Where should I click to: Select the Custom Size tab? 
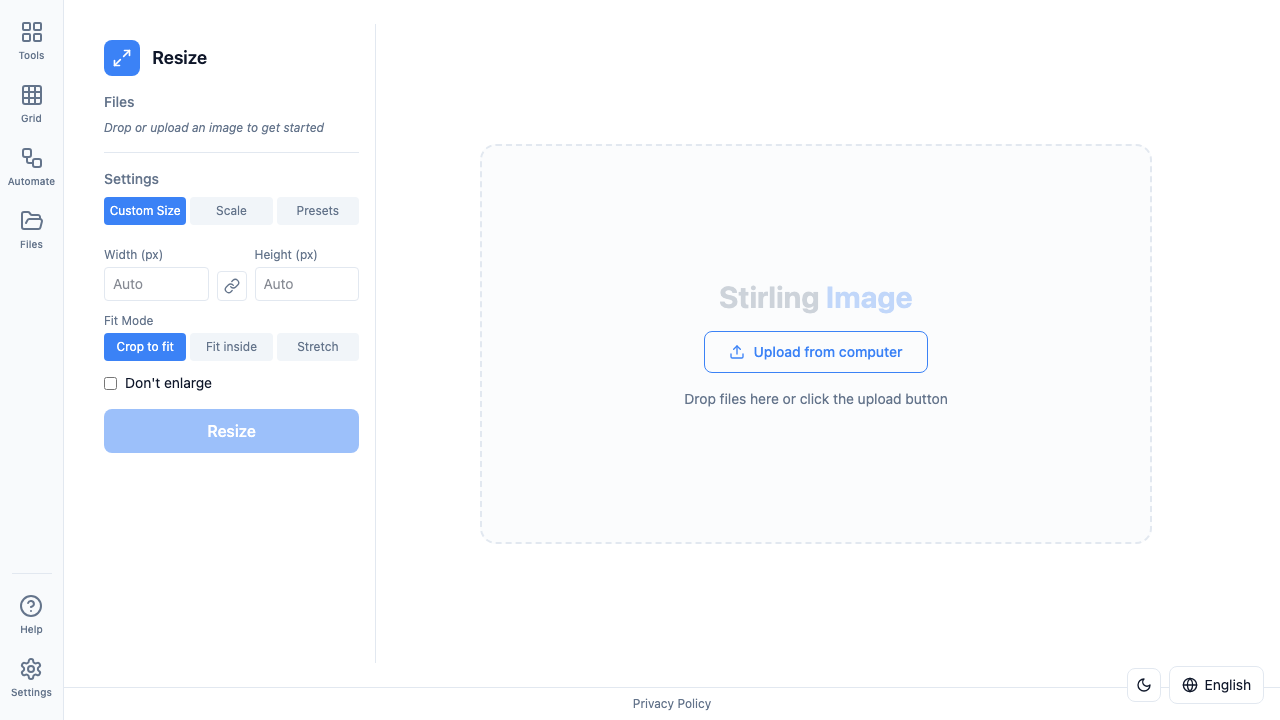[x=145, y=211]
